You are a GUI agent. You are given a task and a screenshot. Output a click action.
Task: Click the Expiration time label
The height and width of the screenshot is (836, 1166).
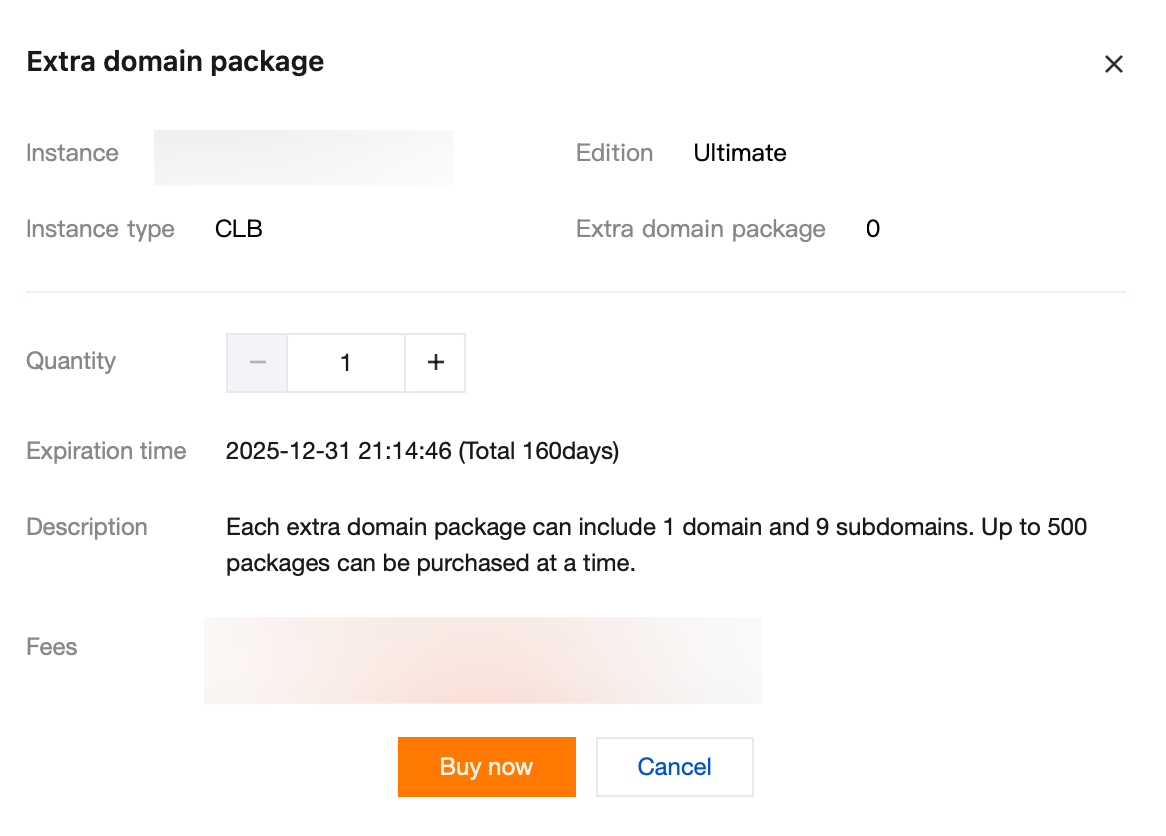click(x=106, y=451)
